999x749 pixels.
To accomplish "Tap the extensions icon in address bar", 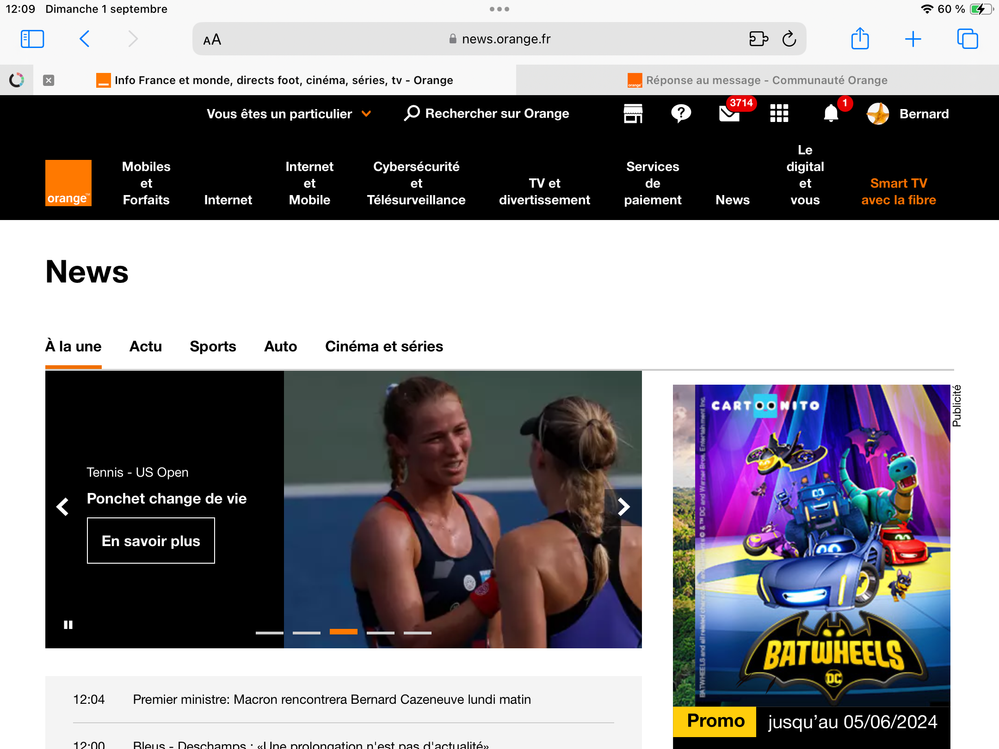I will (758, 39).
